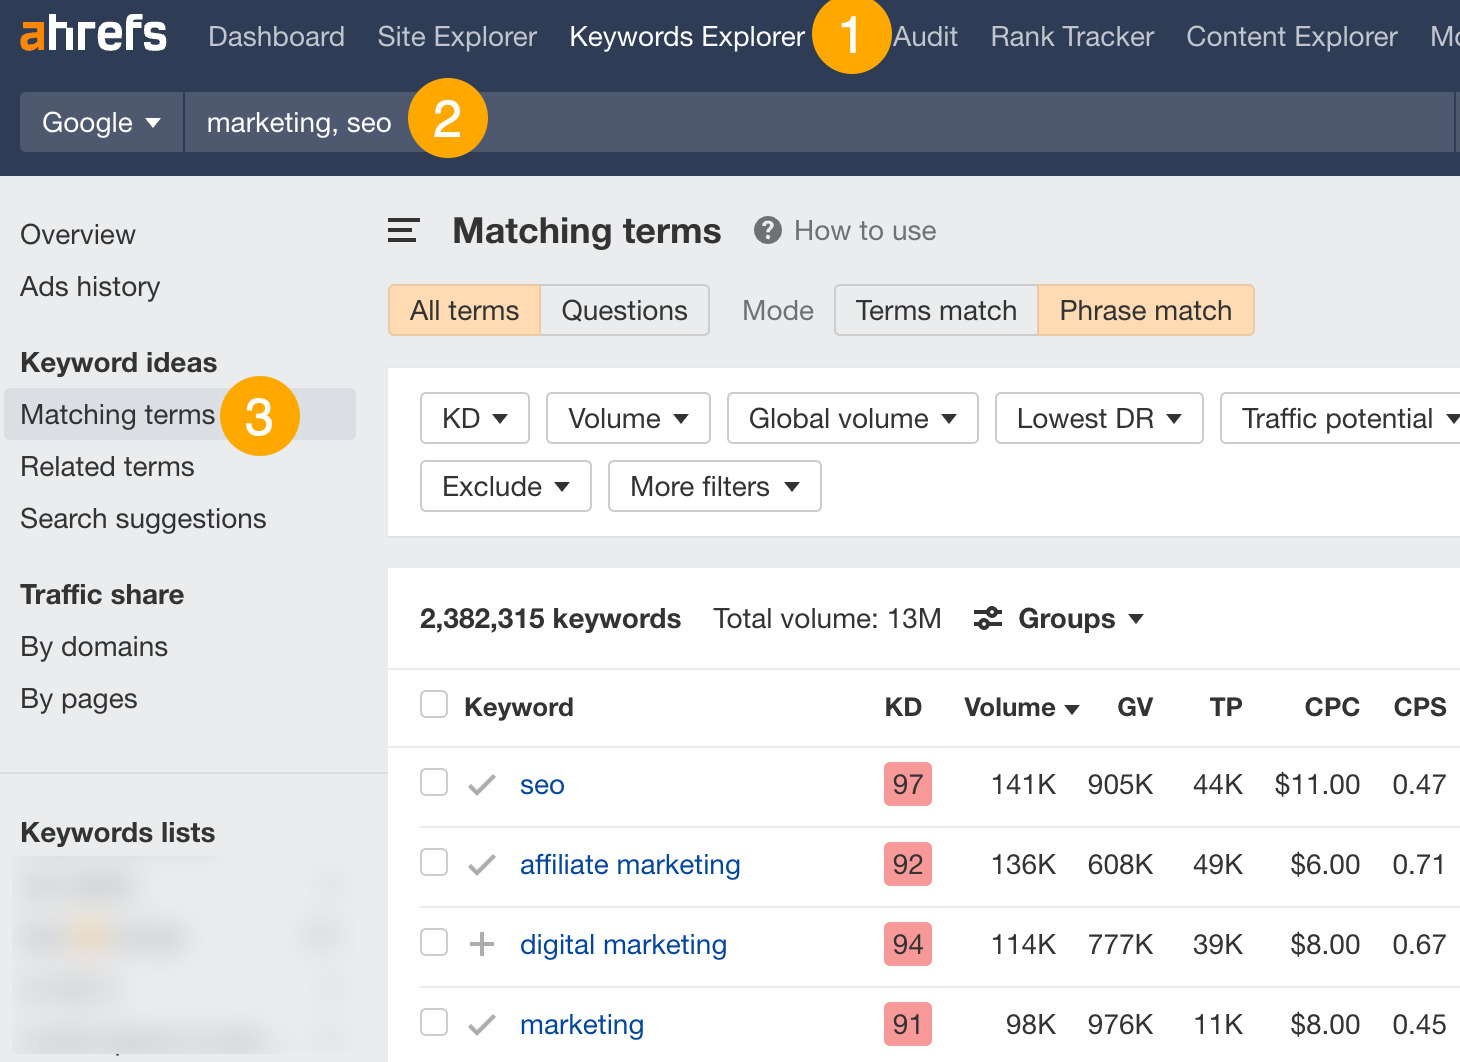Expand the More filters dropdown
This screenshot has width=1460, height=1062.
(x=714, y=486)
